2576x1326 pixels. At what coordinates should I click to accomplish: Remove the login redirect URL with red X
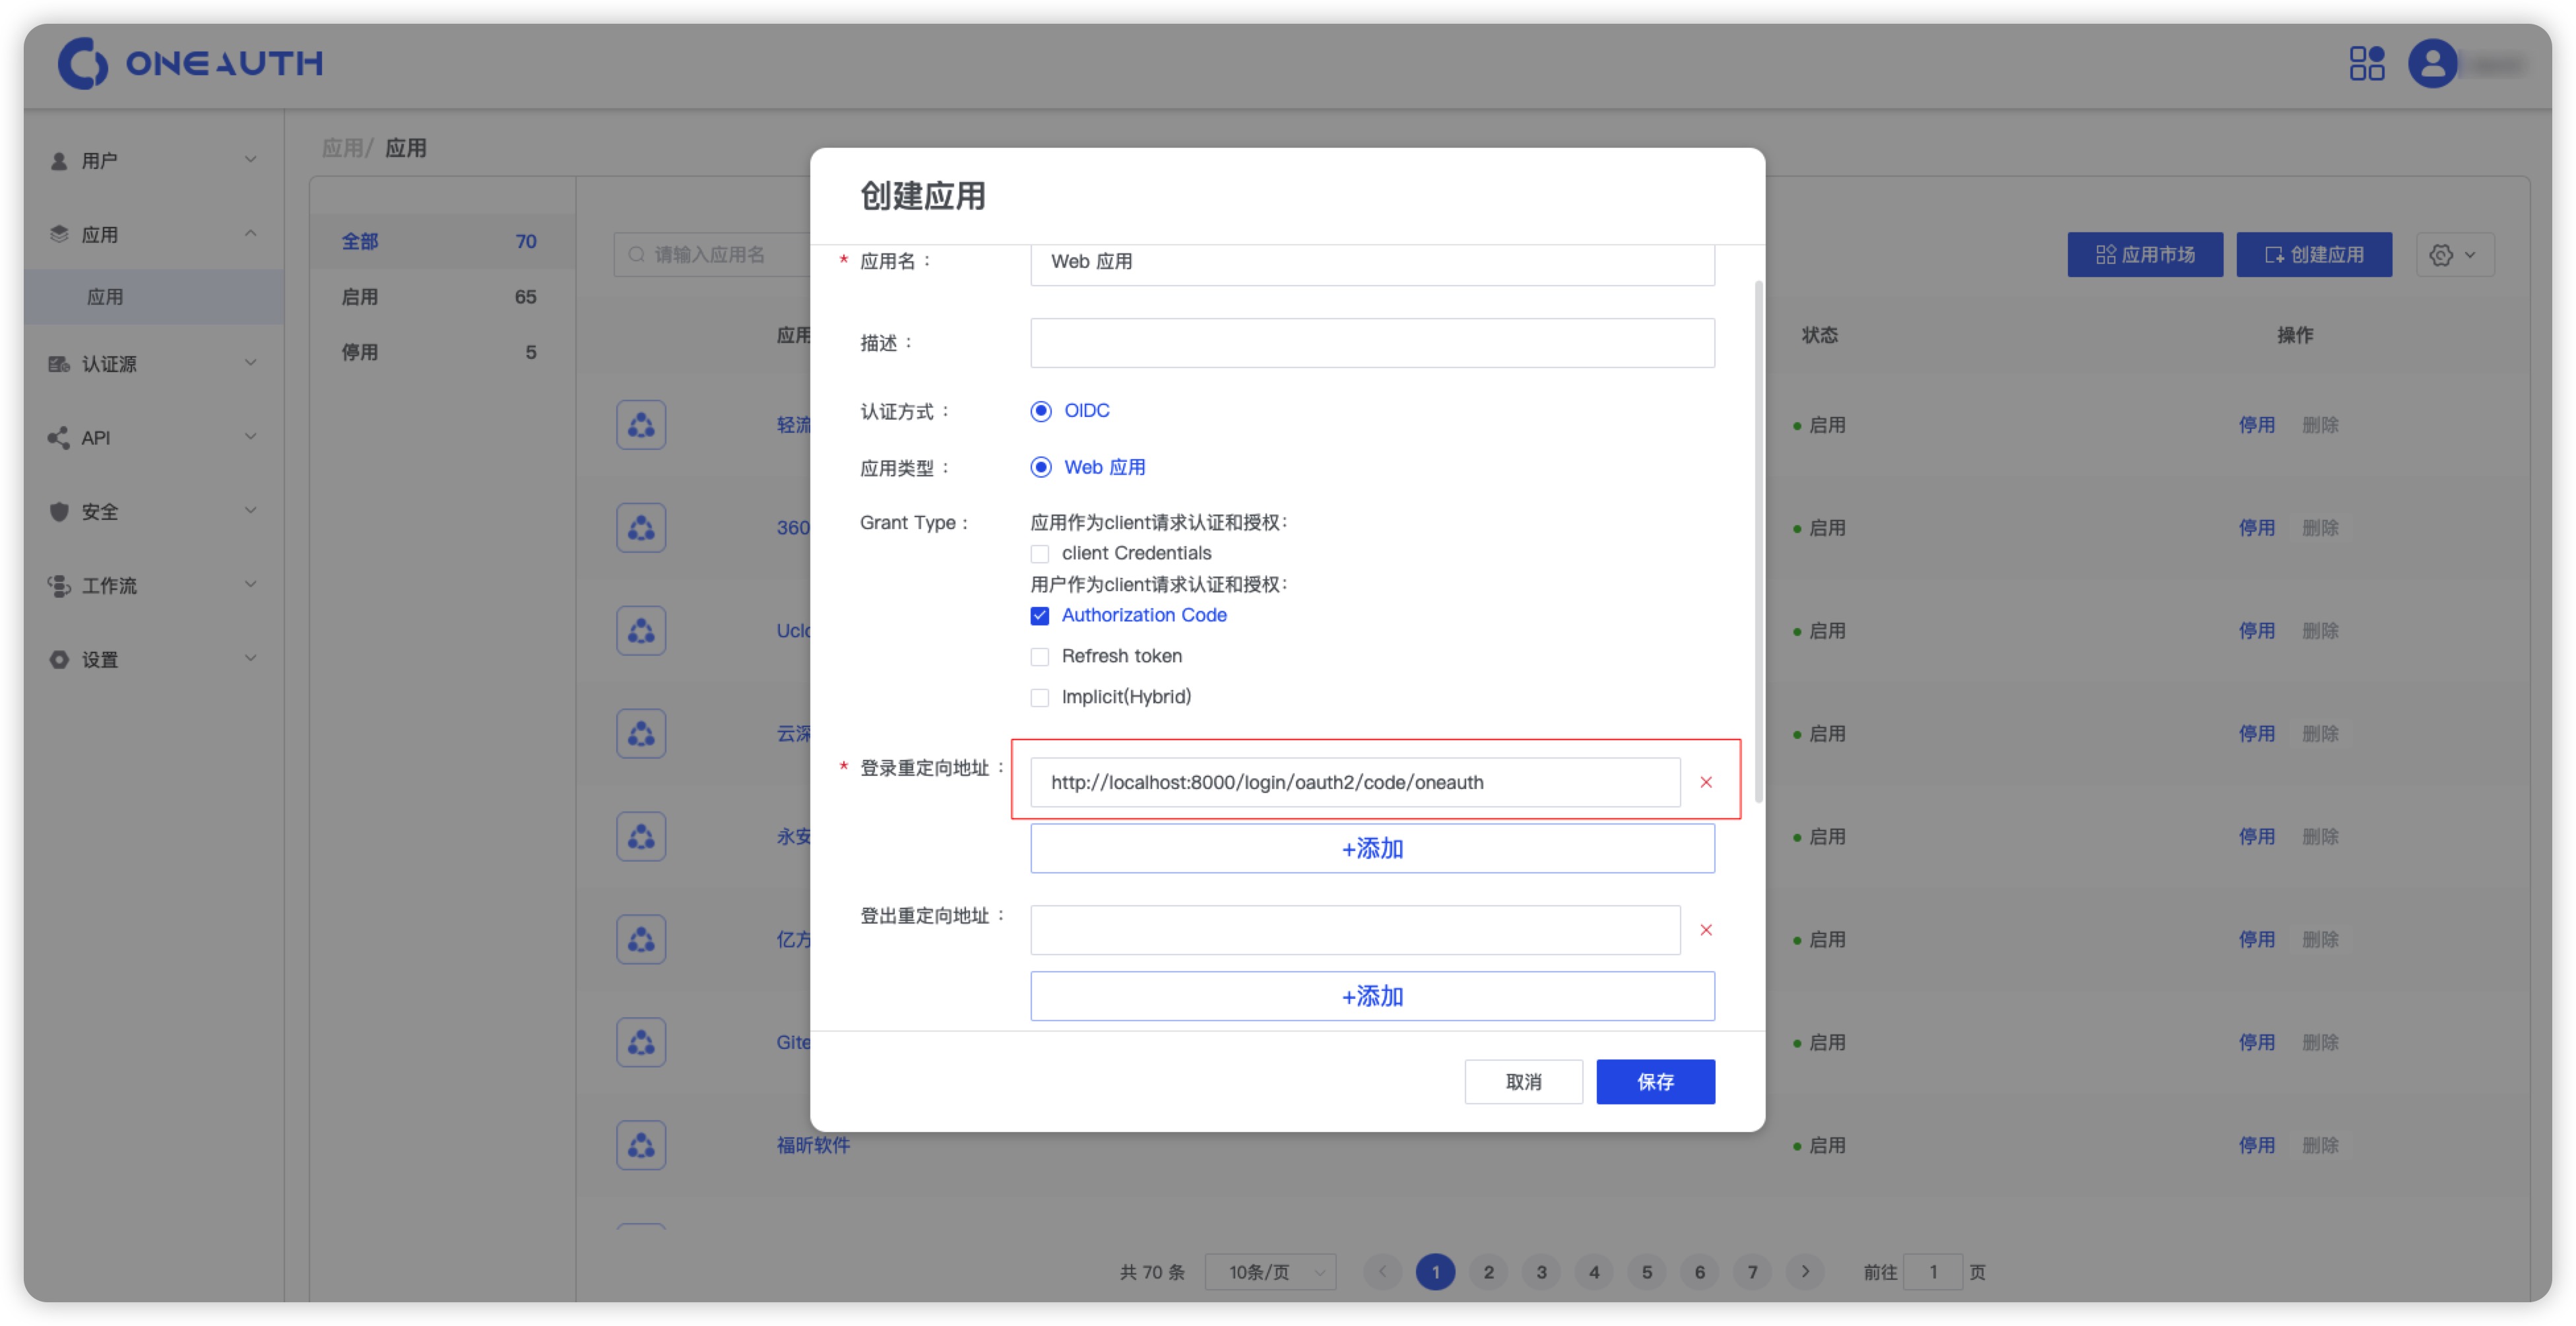[1706, 782]
